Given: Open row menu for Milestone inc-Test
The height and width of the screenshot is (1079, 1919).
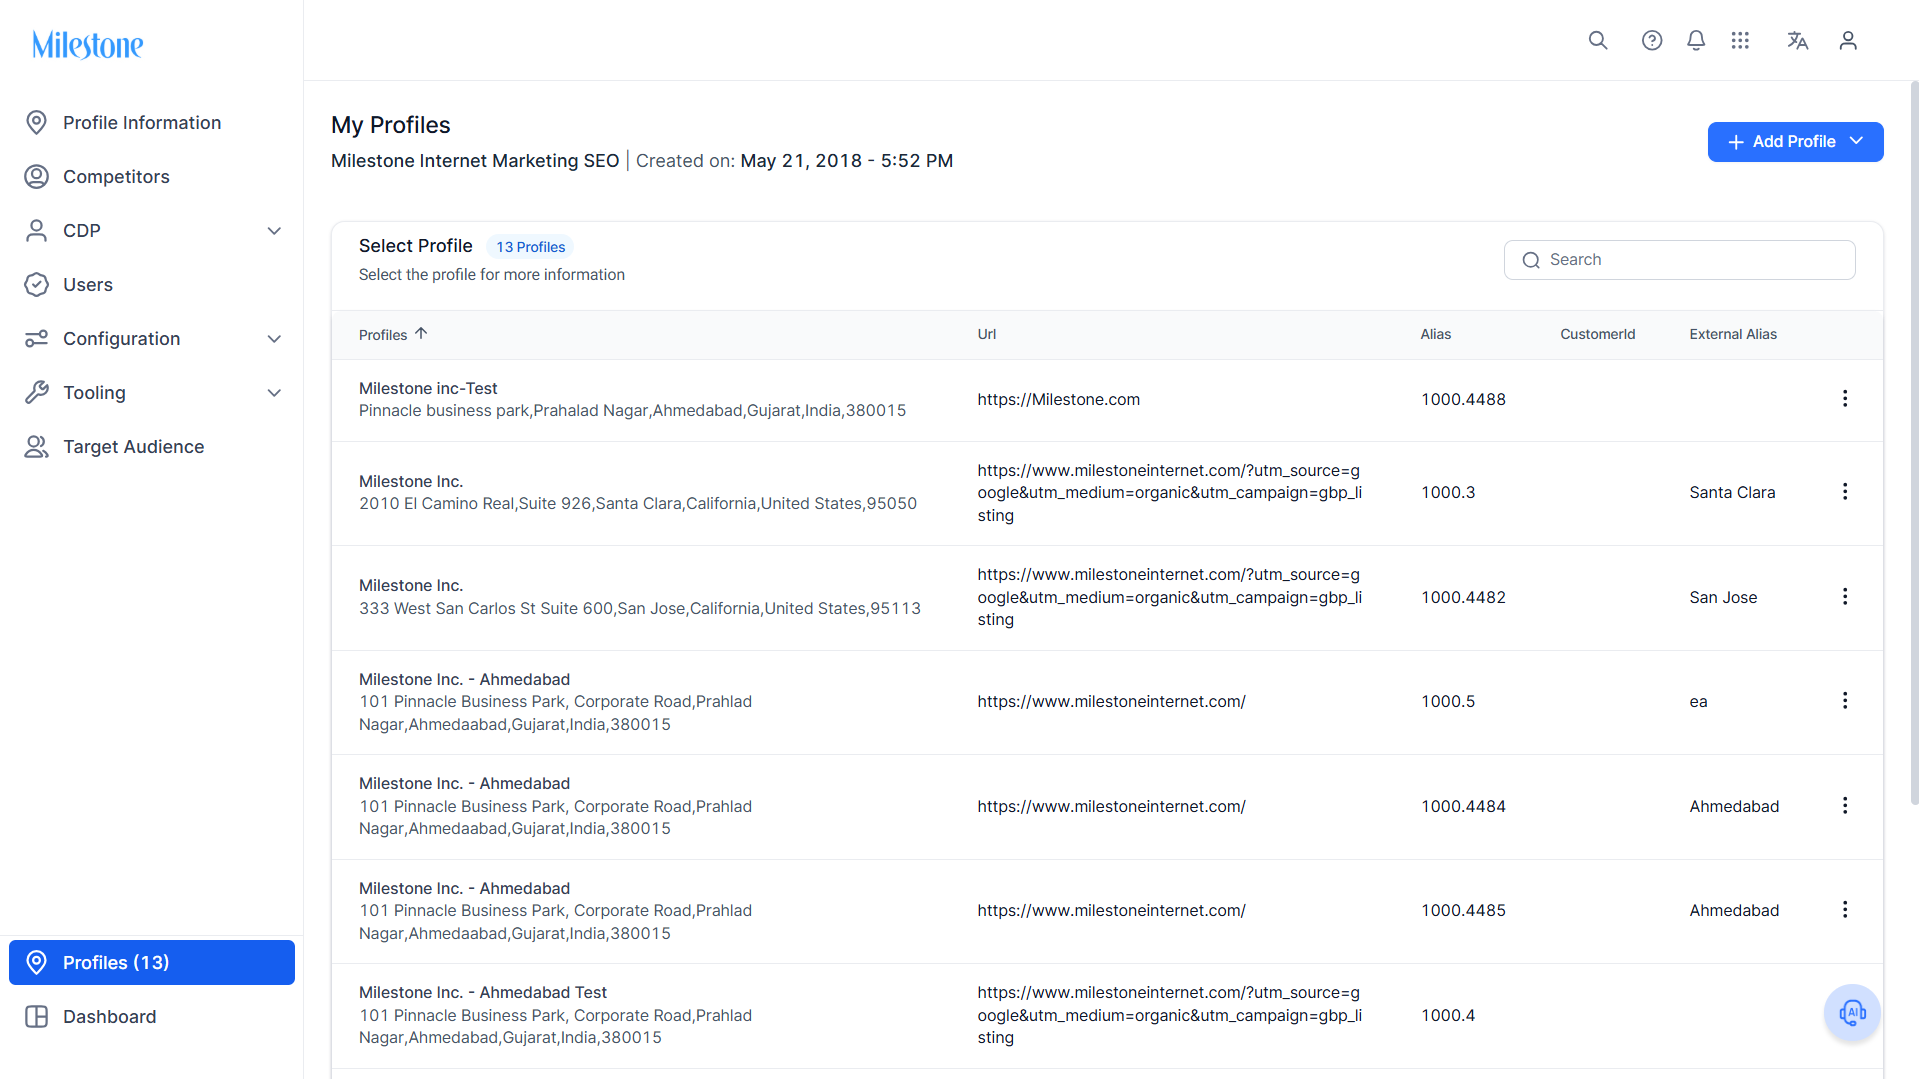Looking at the screenshot, I should click(x=1845, y=399).
